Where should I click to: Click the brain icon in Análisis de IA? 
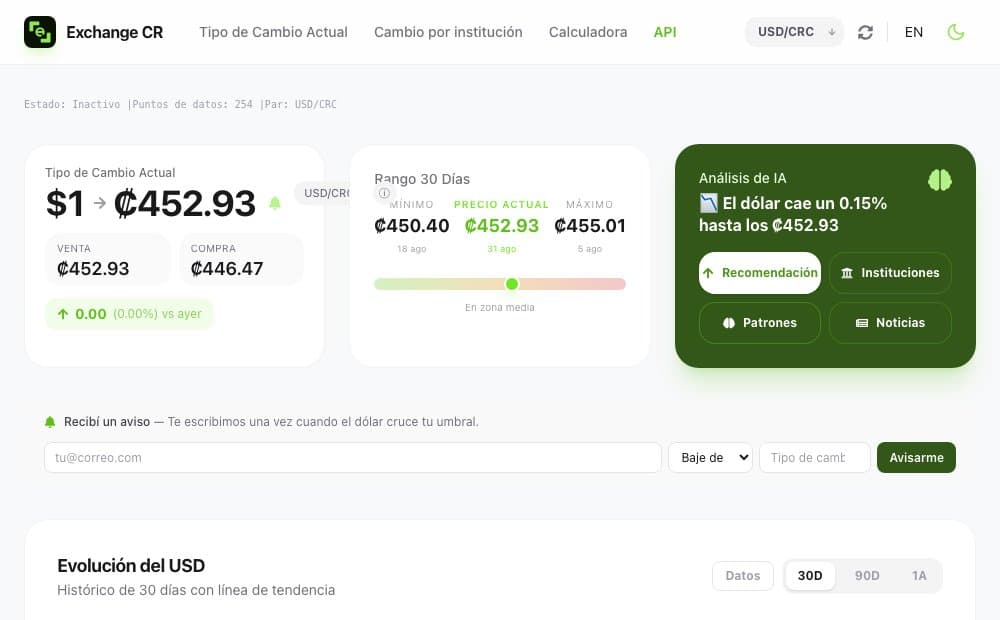[x=939, y=180]
